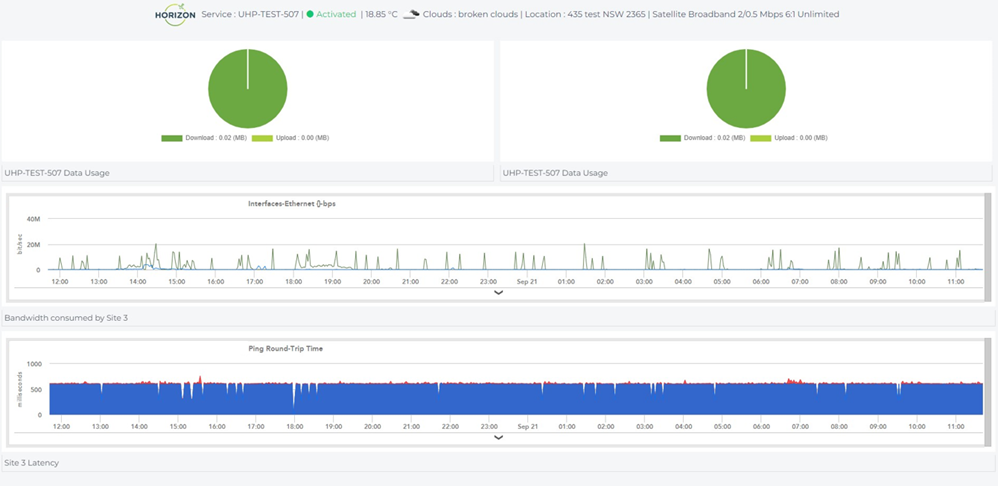Click the green Activated status dot

point(310,15)
